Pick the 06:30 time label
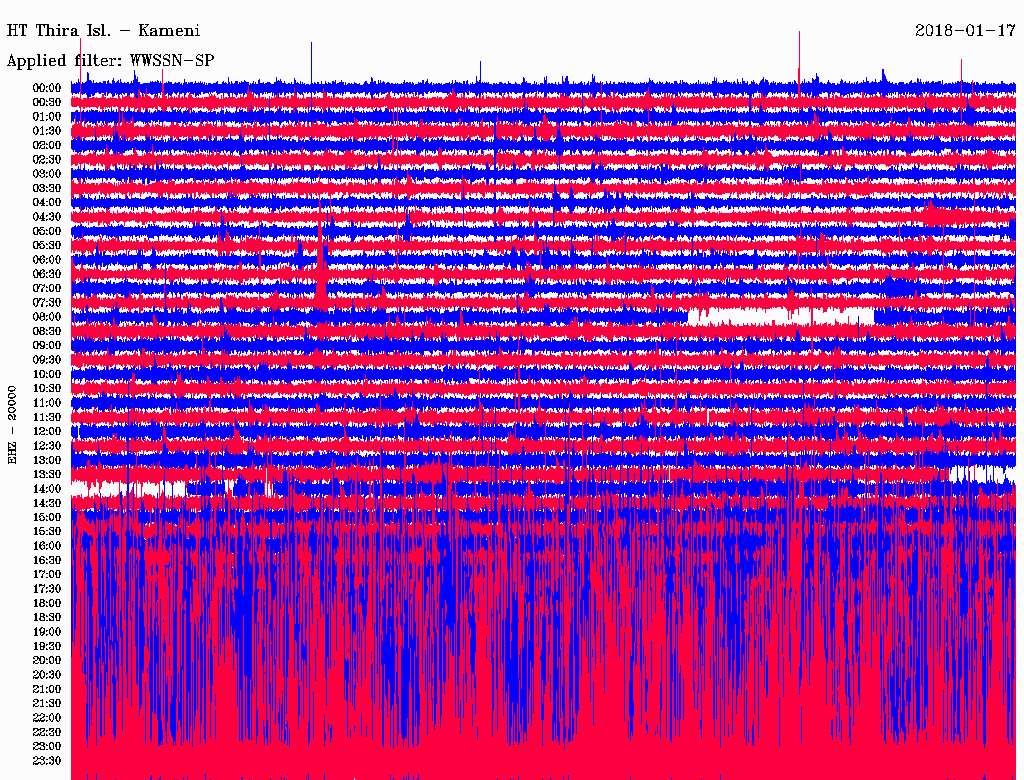This screenshot has width=1024, height=780. click(x=47, y=274)
